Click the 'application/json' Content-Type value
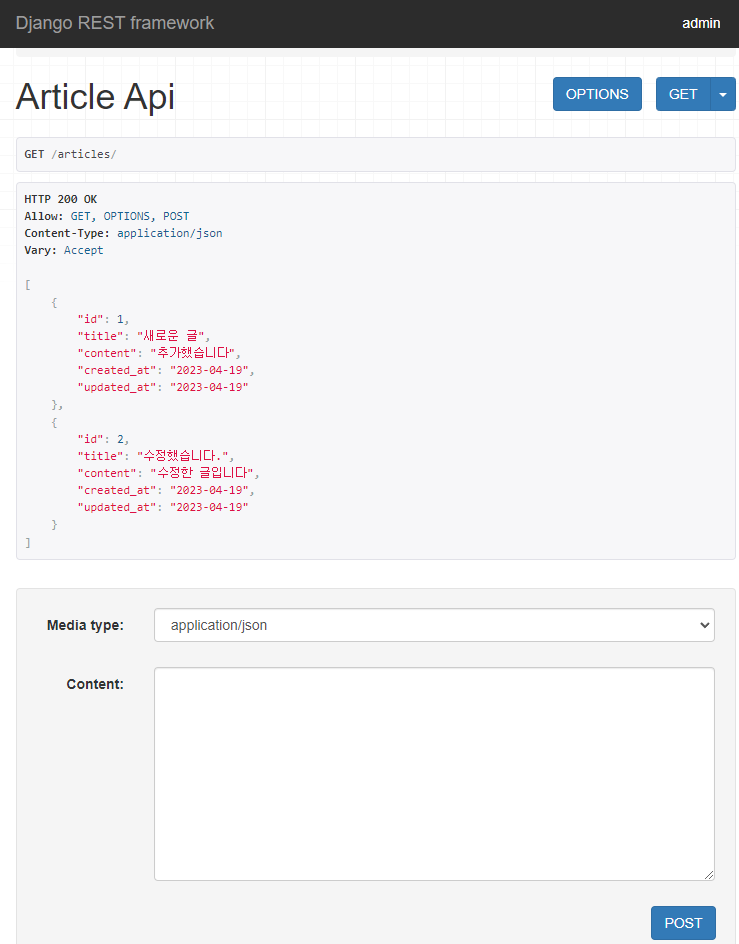 pos(169,233)
